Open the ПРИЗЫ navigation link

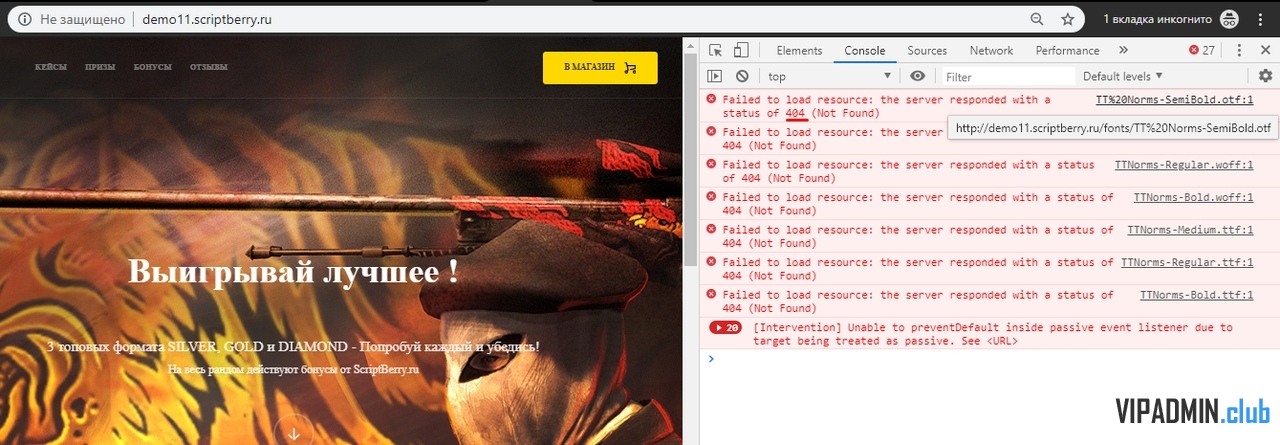(100, 67)
